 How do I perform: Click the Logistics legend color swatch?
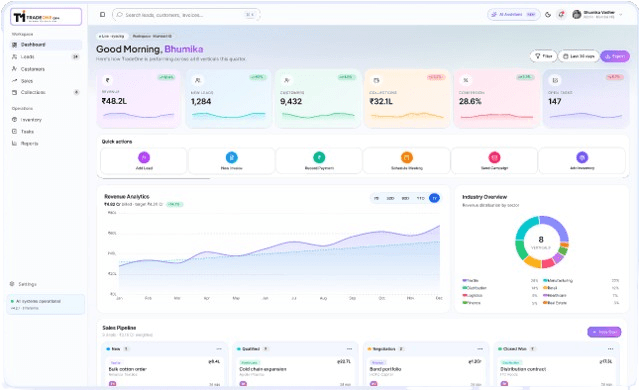pyautogui.click(x=465, y=295)
